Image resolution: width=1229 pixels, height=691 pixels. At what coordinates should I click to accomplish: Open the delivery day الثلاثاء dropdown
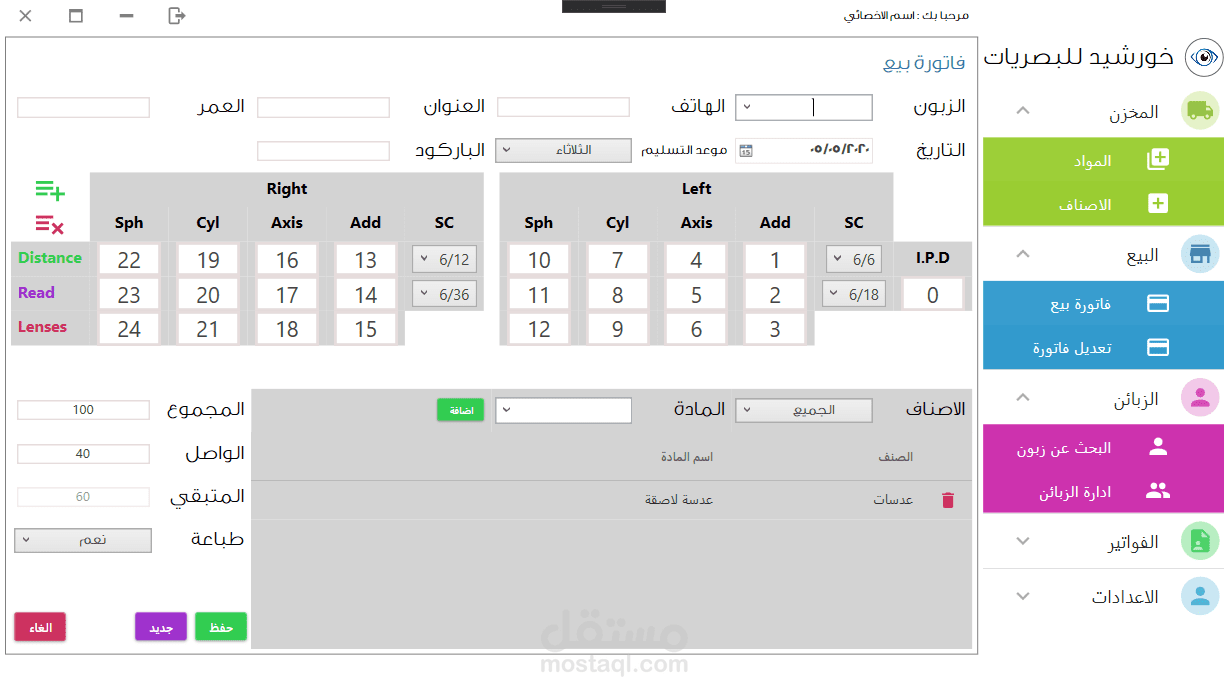(x=563, y=150)
